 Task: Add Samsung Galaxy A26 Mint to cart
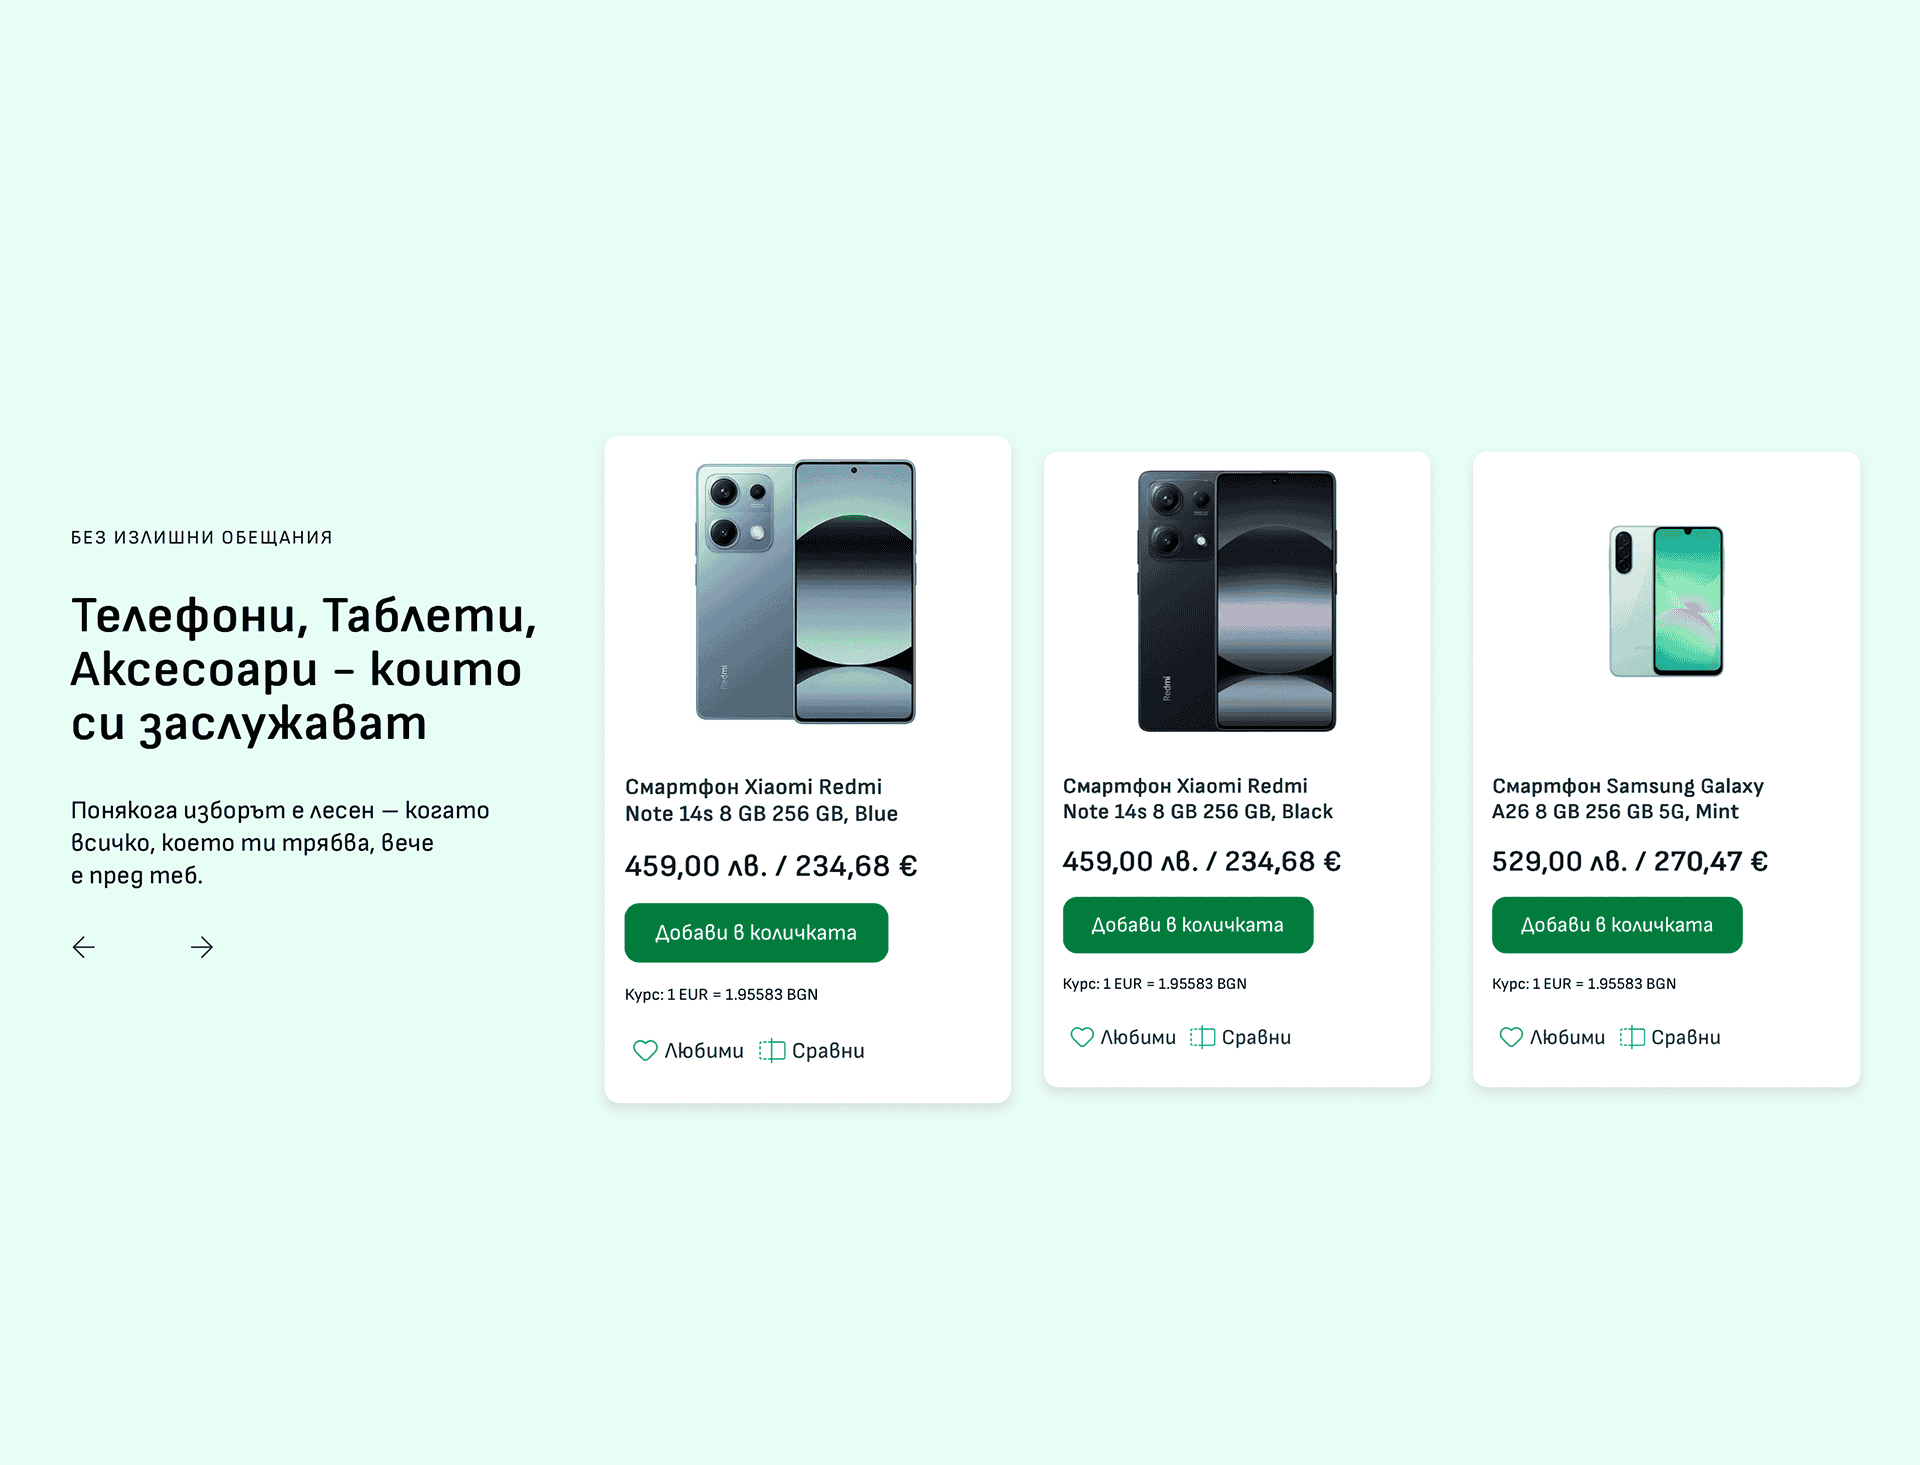[1617, 925]
